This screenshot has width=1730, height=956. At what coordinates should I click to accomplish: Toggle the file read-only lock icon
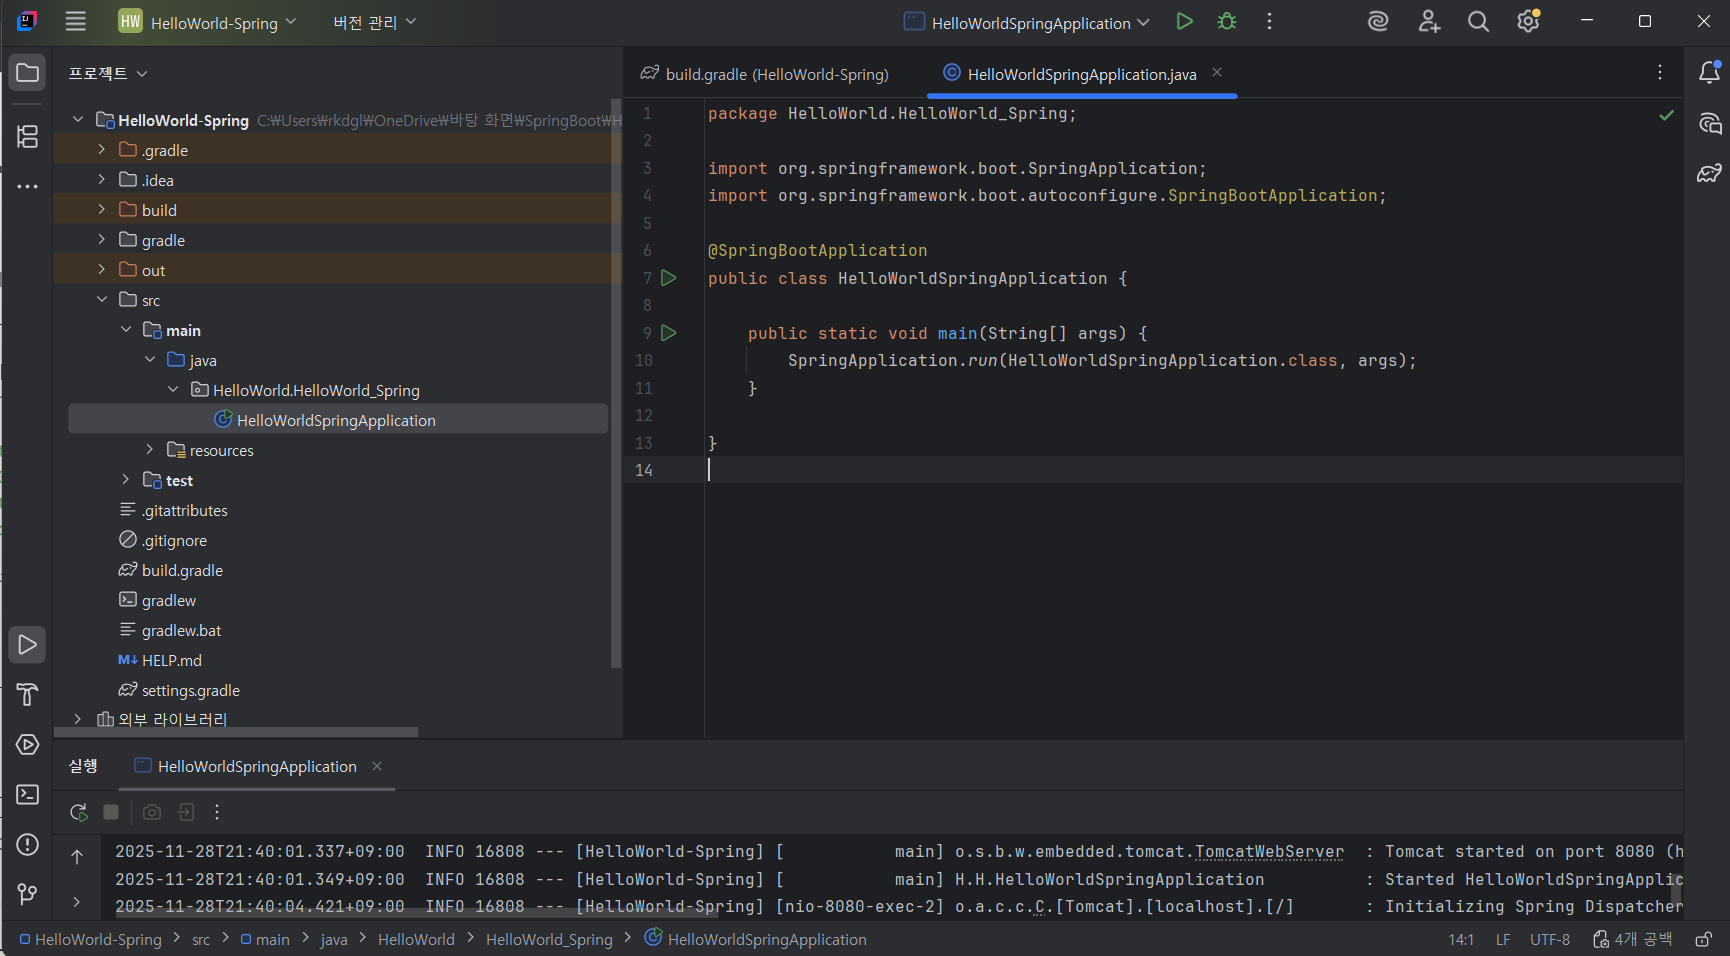pos(1703,940)
